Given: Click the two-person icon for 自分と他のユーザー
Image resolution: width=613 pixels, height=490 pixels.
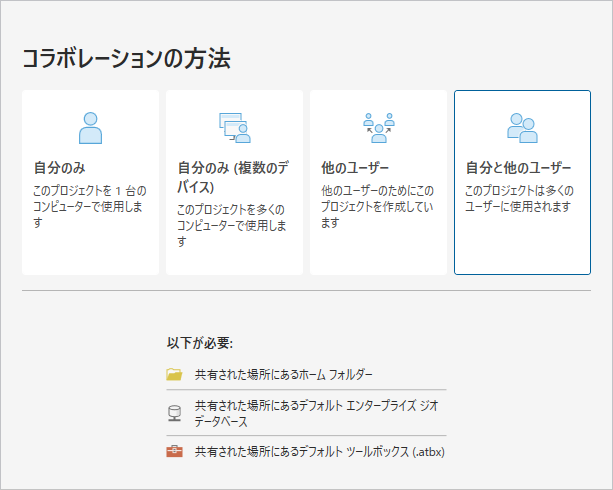Looking at the screenshot, I should coord(522,127).
